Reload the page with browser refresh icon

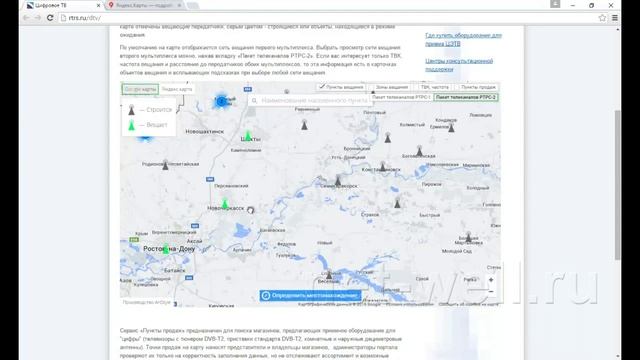50,18
